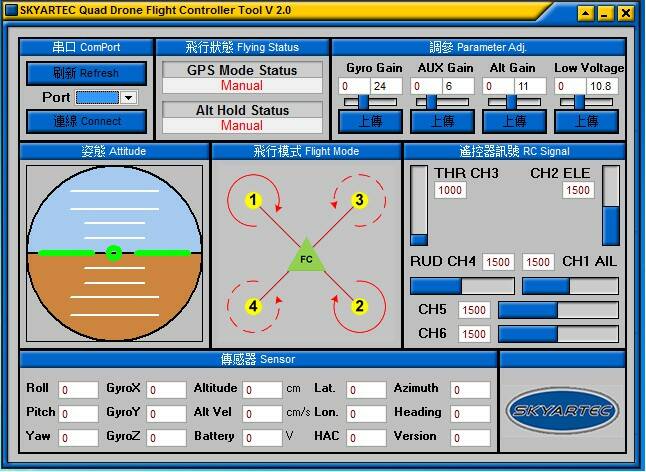Screen dimensions: 646x472
Task: Click the AUX Gain slider handle
Action: click(431, 102)
